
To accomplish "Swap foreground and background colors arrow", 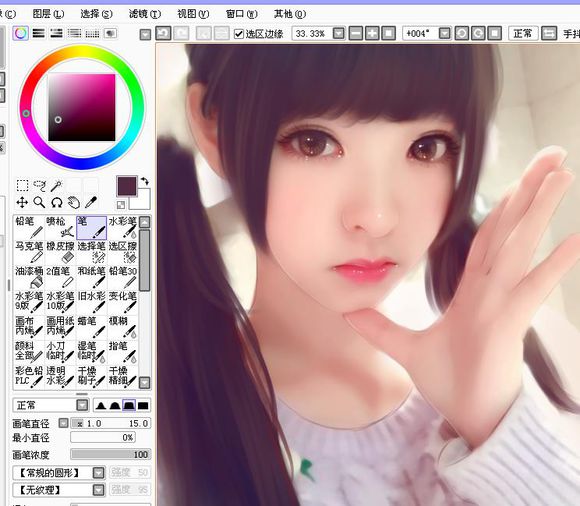I will (145, 181).
